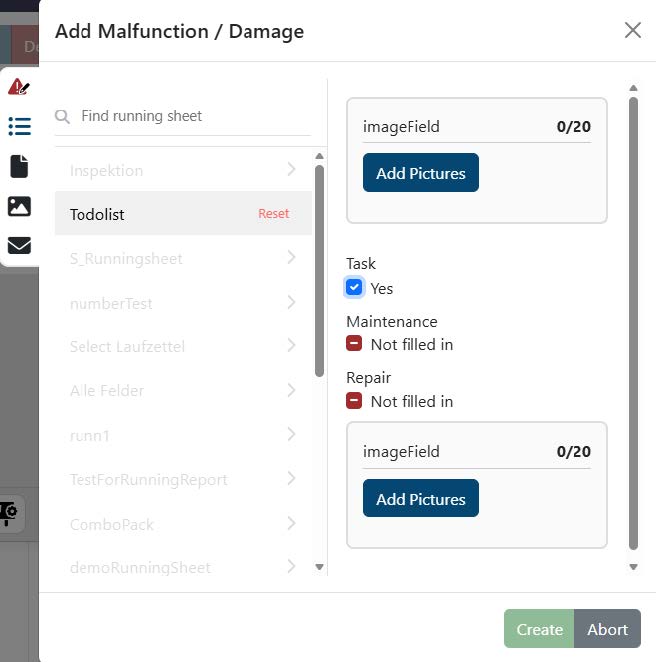Click Reset link next to Todolist
Viewport: 656px width, 662px height.
pos(273,214)
